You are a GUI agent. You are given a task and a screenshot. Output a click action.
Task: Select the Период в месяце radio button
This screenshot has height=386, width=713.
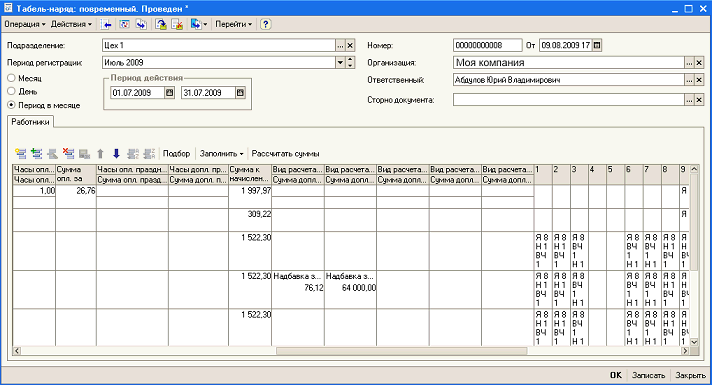click(11, 105)
